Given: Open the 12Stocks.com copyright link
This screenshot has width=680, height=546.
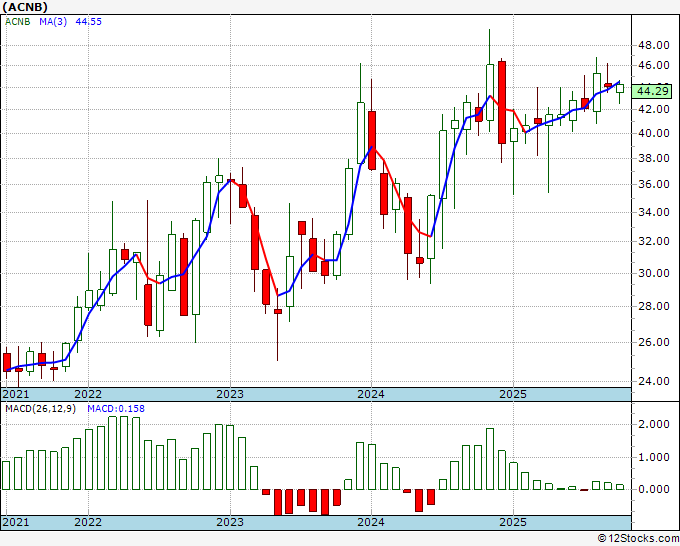Looking at the screenshot, I should 638,539.
